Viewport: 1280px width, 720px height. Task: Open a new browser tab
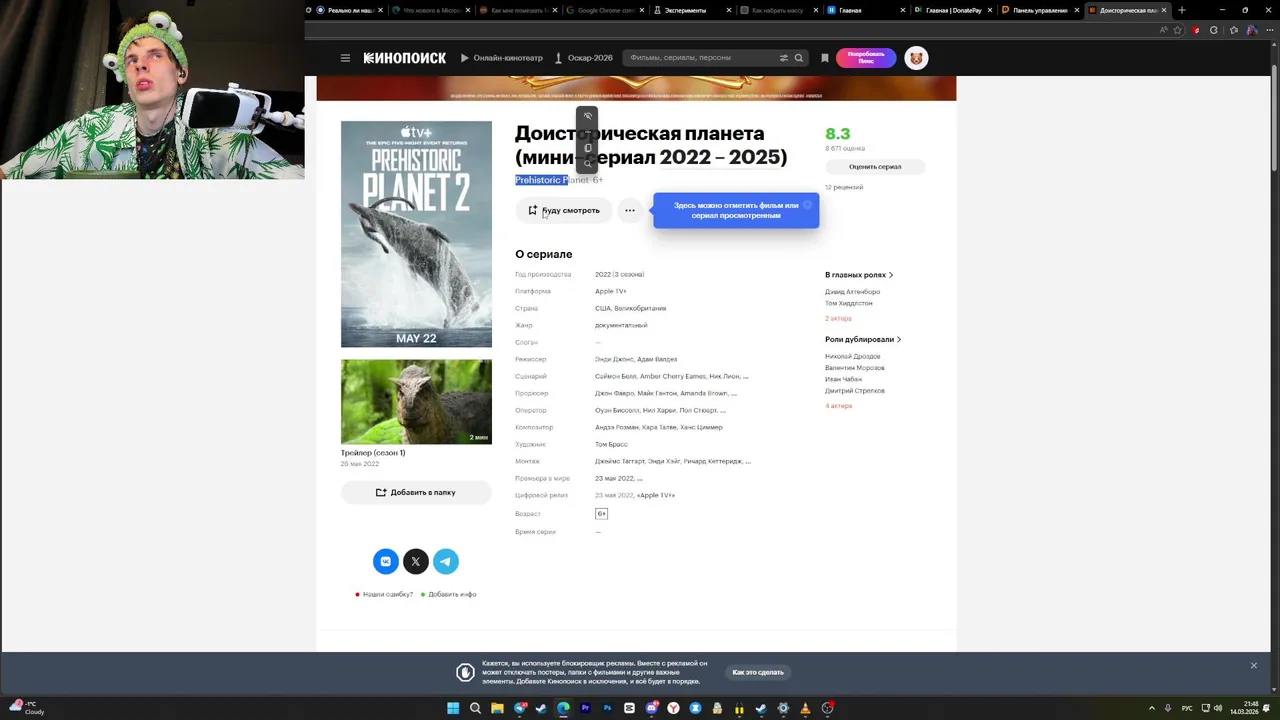(x=1182, y=10)
